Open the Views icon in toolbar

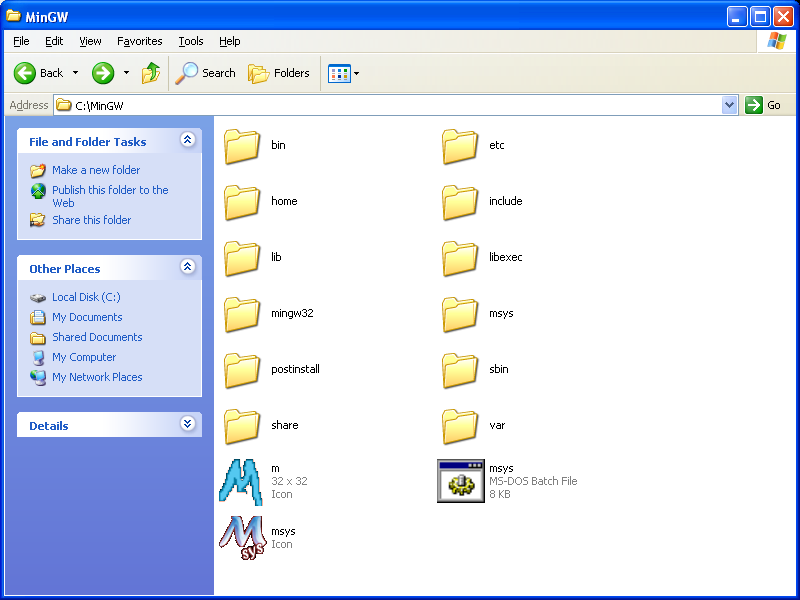click(339, 73)
